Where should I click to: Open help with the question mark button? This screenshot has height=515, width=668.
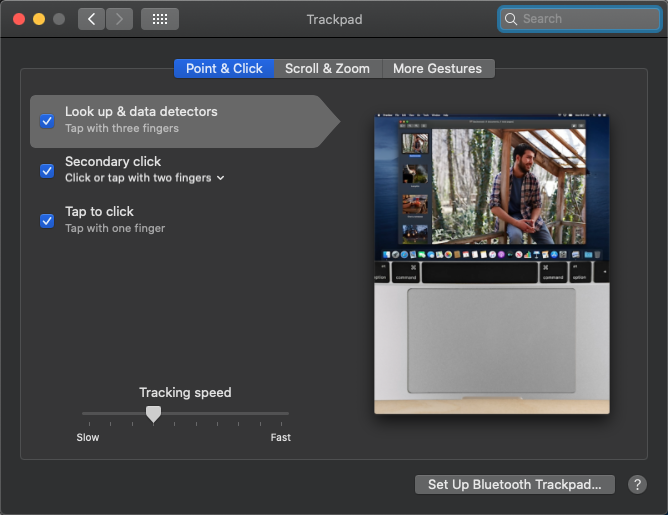637,484
